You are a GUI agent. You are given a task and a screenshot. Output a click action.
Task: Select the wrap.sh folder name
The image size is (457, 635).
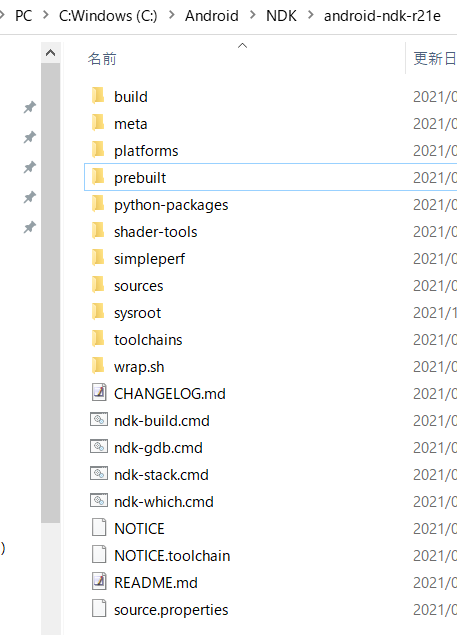(x=139, y=367)
